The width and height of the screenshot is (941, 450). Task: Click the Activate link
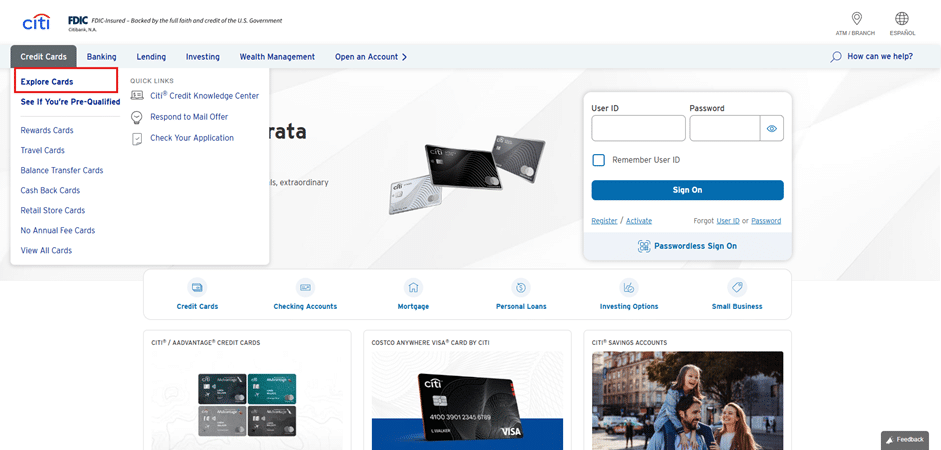point(639,221)
